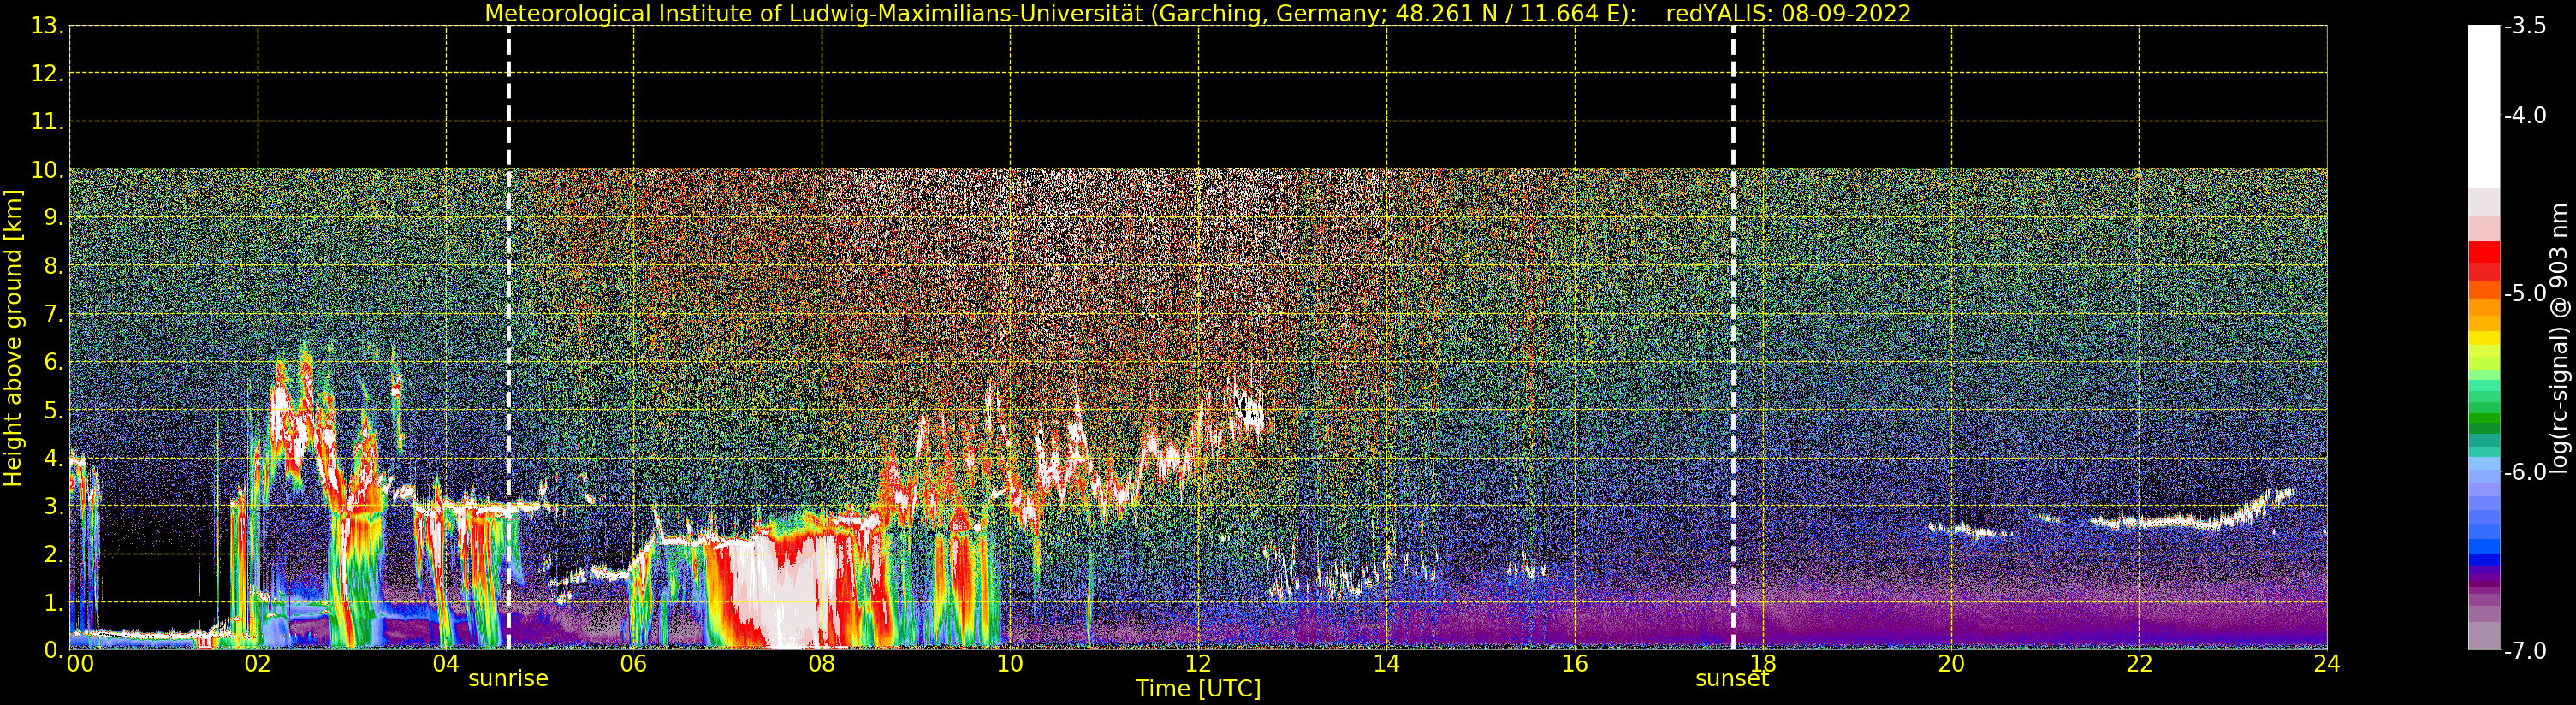
Task: Click the 'log(rc-signal) @903 nm' colorbar label
Action: click(2559, 338)
